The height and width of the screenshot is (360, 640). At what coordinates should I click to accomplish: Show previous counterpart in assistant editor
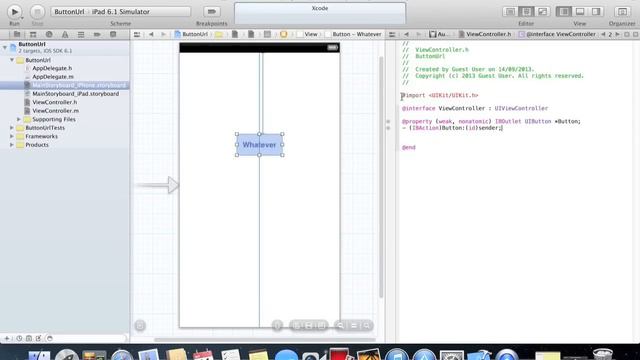(603, 35)
